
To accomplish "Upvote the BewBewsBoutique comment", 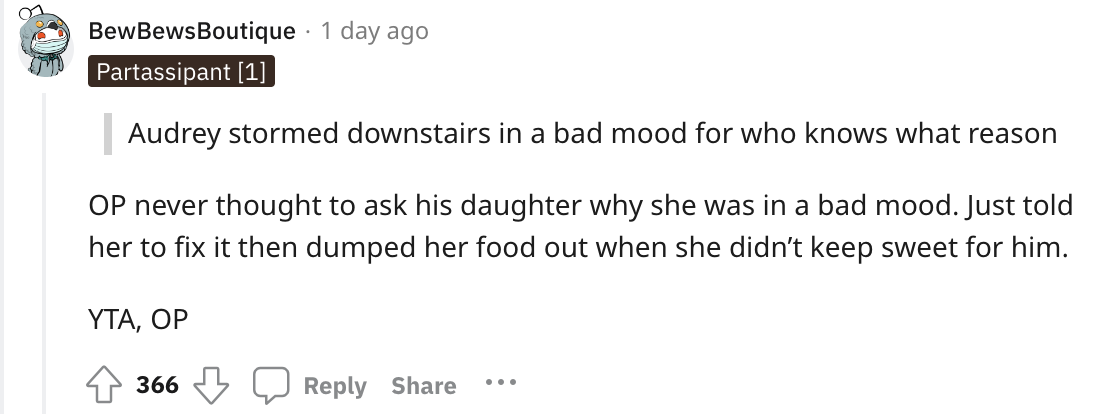I will pyautogui.click(x=103, y=385).
